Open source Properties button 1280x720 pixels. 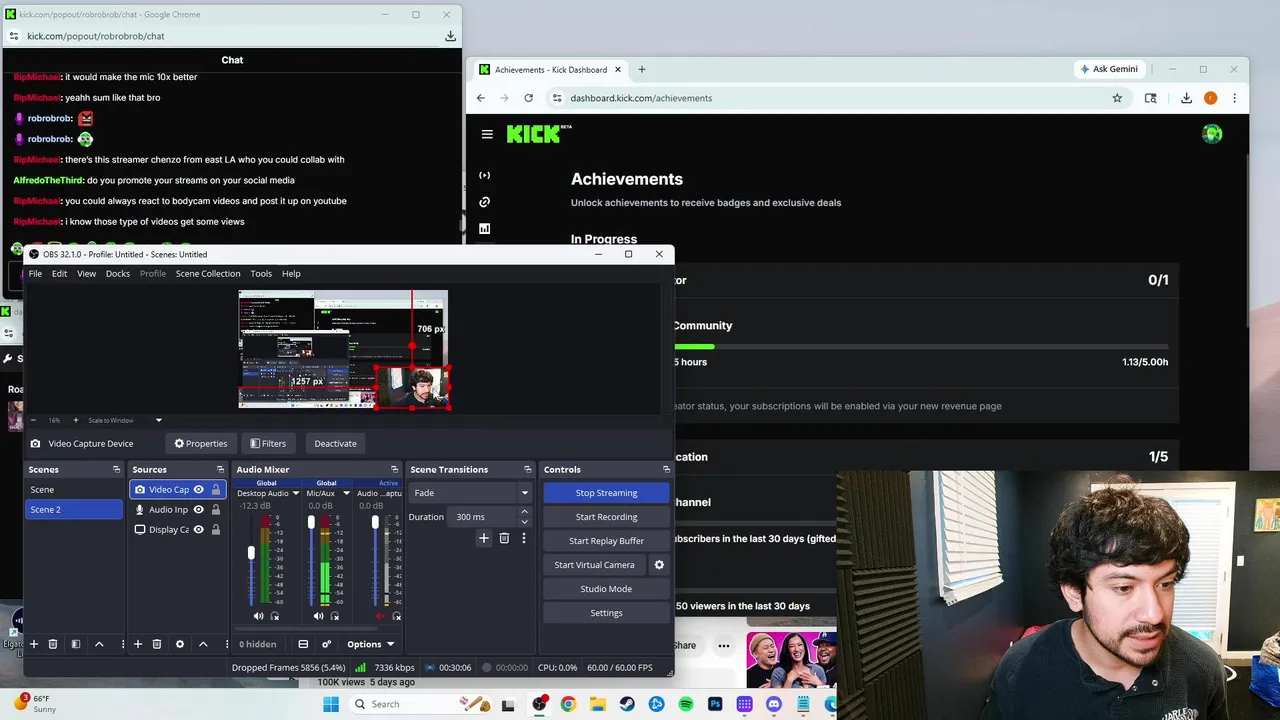pyautogui.click(x=201, y=443)
